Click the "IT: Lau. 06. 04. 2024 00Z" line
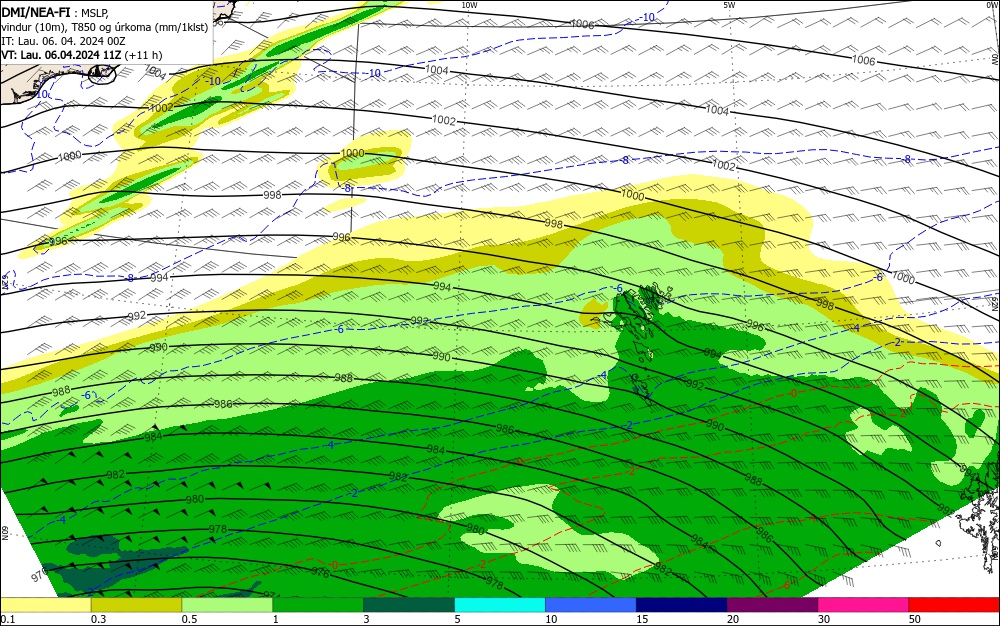This screenshot has width=1000, height=626. [x=63, y=41]
